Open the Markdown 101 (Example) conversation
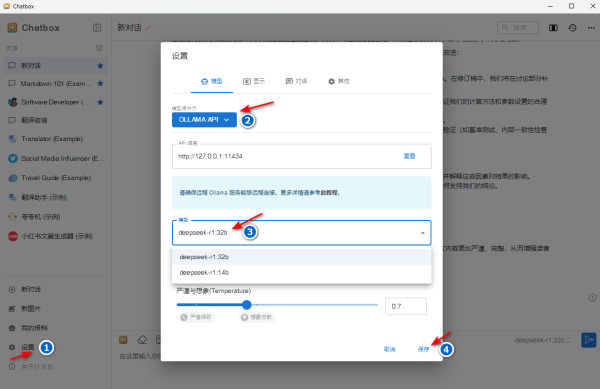This screenshot has width=600, height=389. [x=56, y=83]
